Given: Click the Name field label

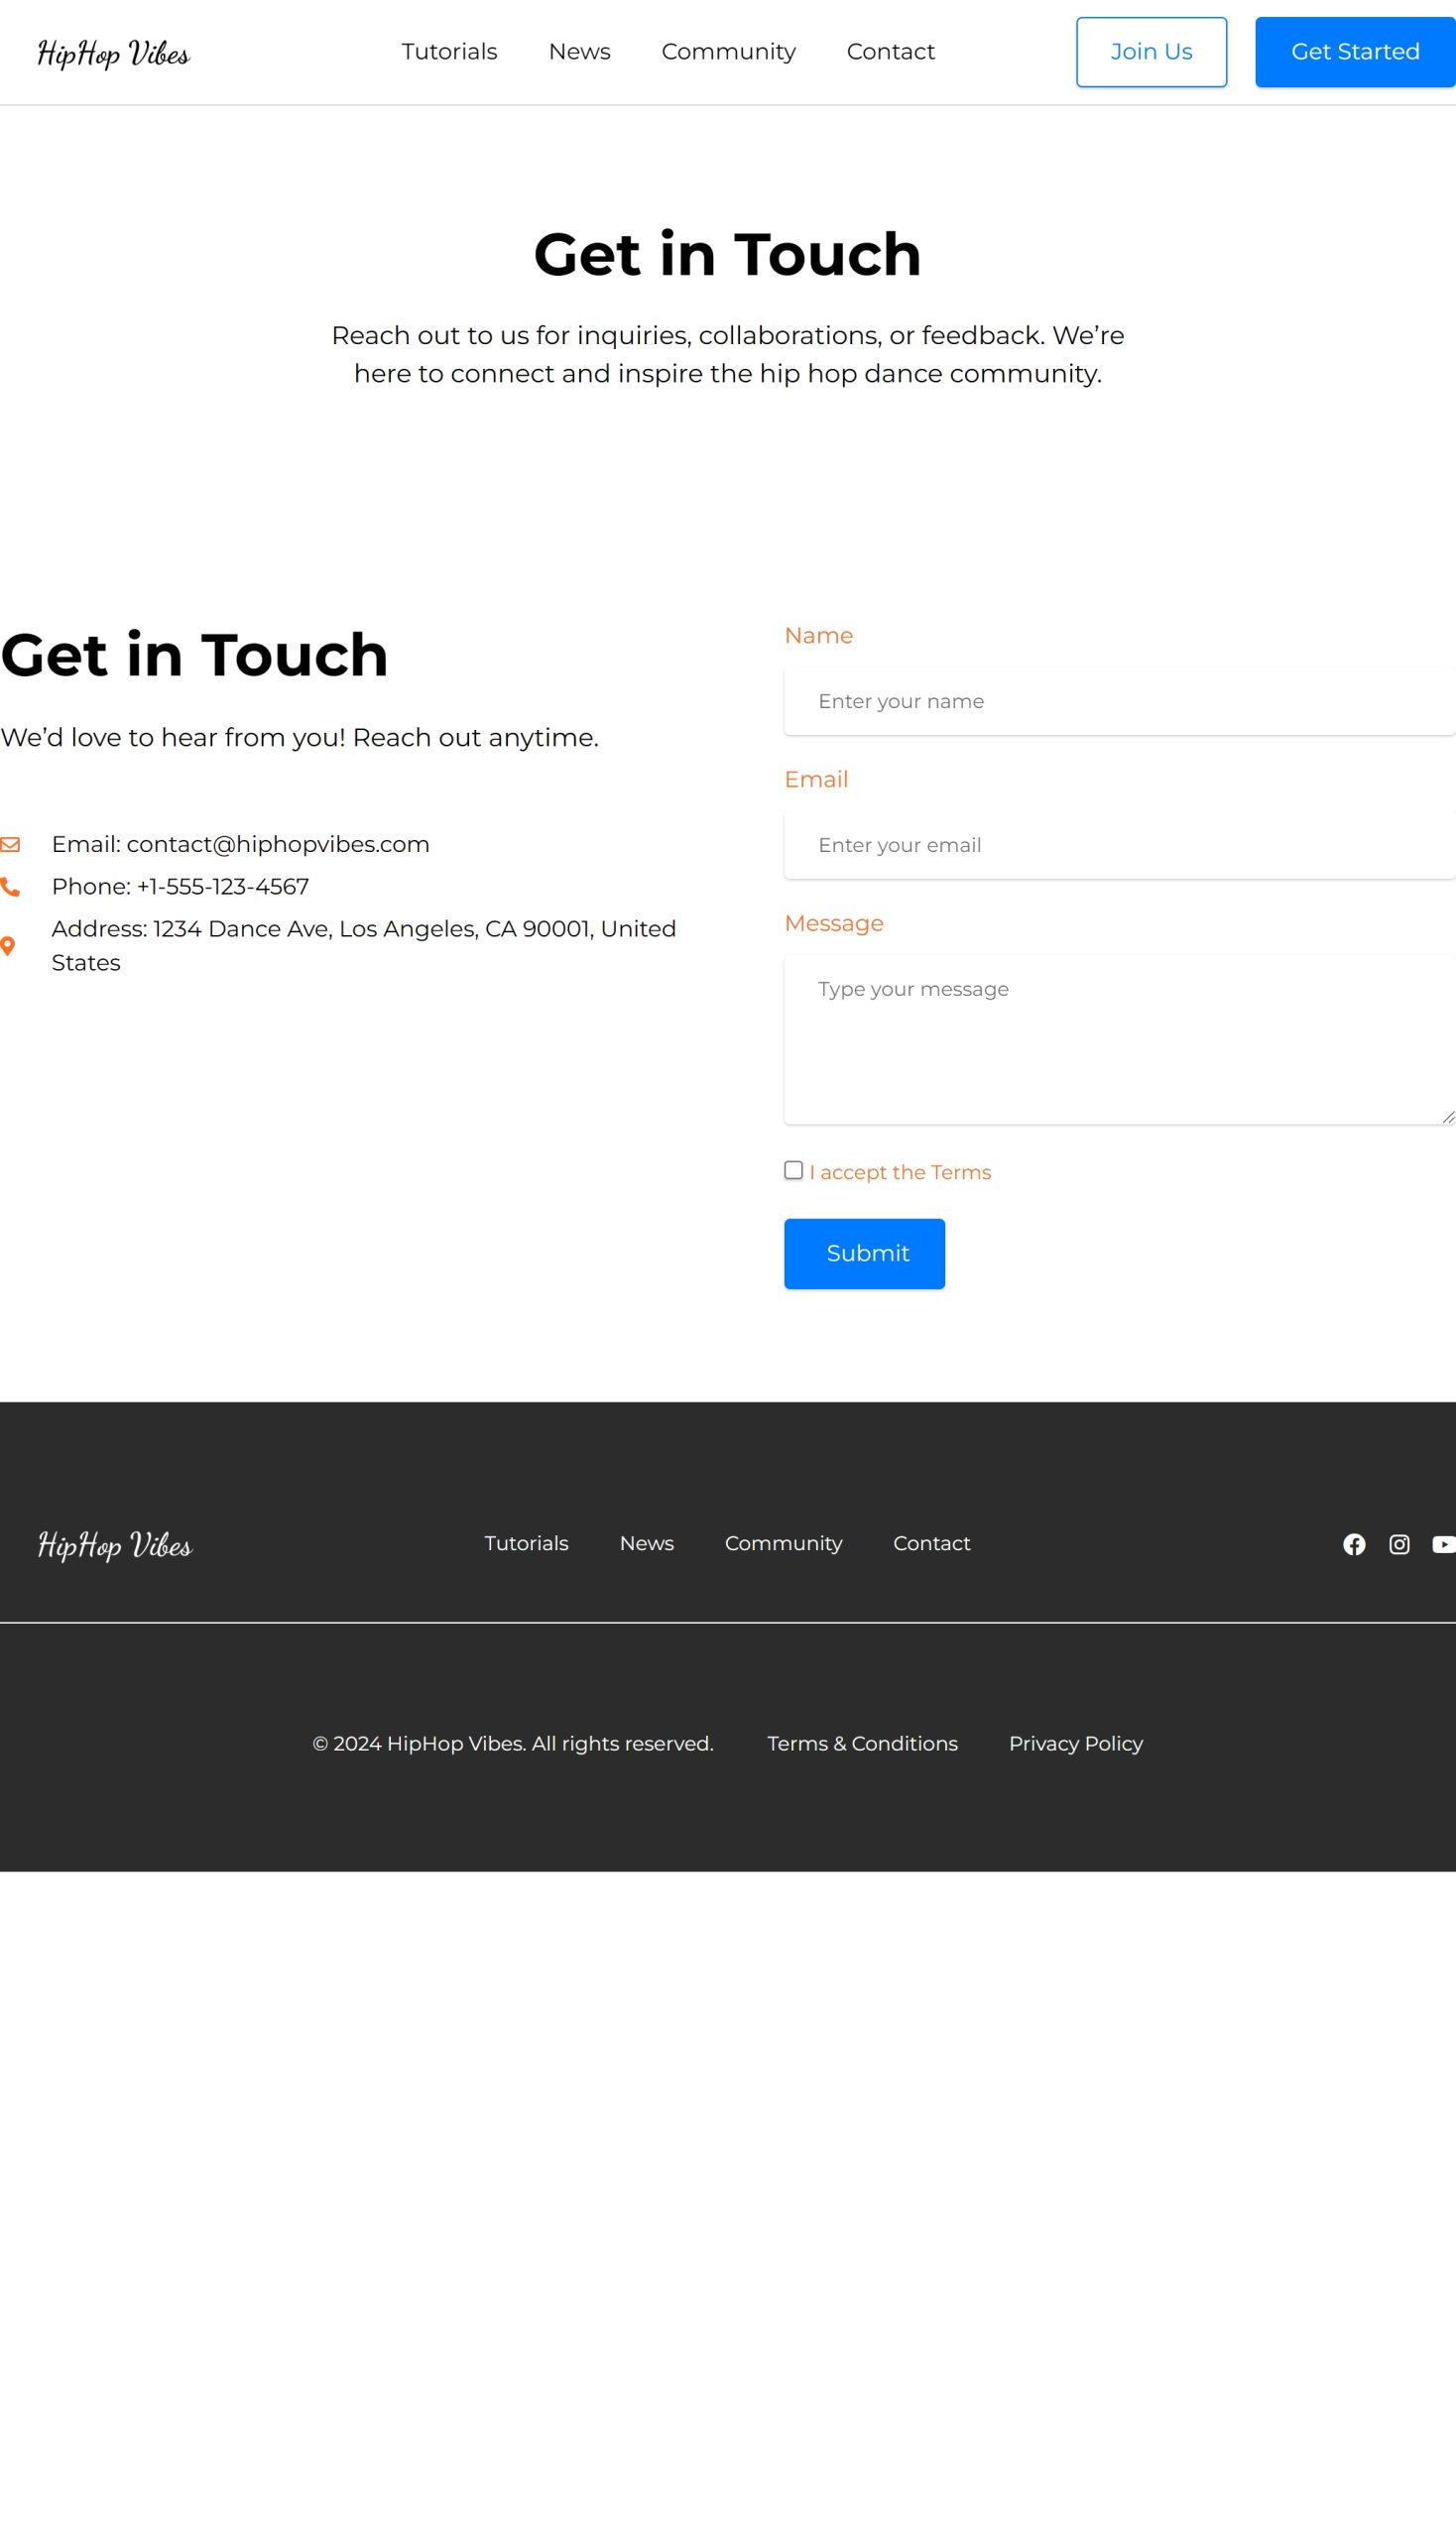Looking at the screenshot, I should click(x=818, y=635).
